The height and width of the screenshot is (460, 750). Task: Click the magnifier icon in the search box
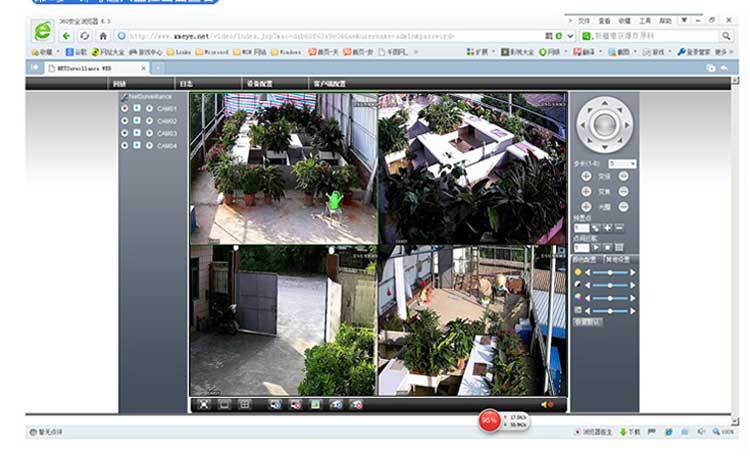(x=726, y=36)
